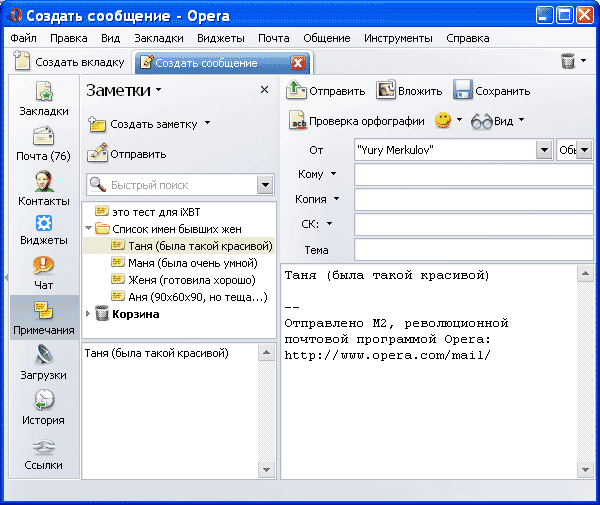Click the Создать вкладку button
The width and height of the screenshot is (600, 505).
click(x=69, y=62)
